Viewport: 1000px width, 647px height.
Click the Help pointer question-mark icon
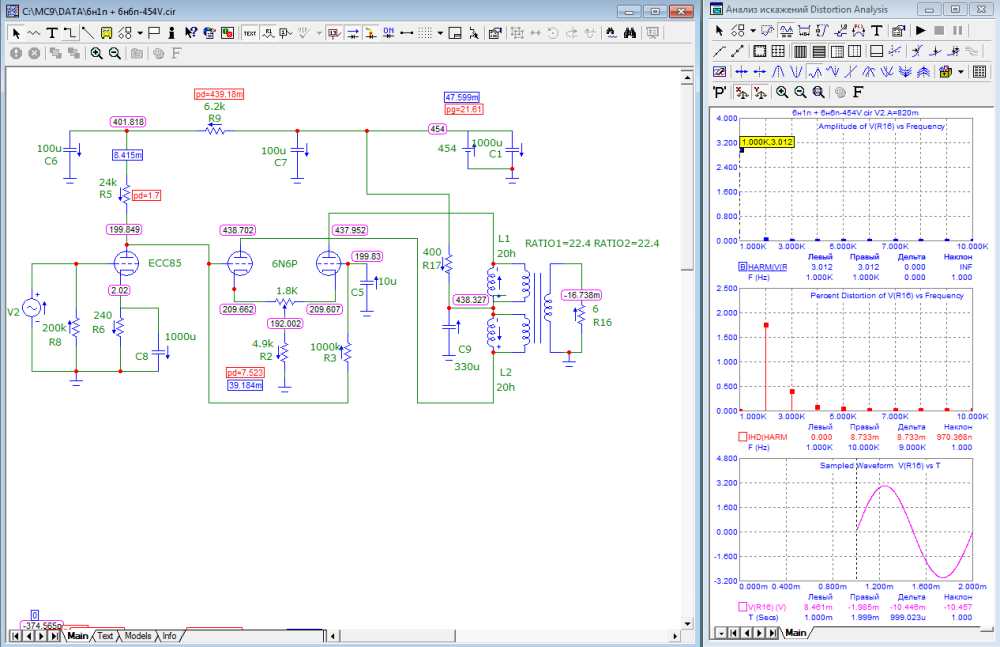(190, 32)
